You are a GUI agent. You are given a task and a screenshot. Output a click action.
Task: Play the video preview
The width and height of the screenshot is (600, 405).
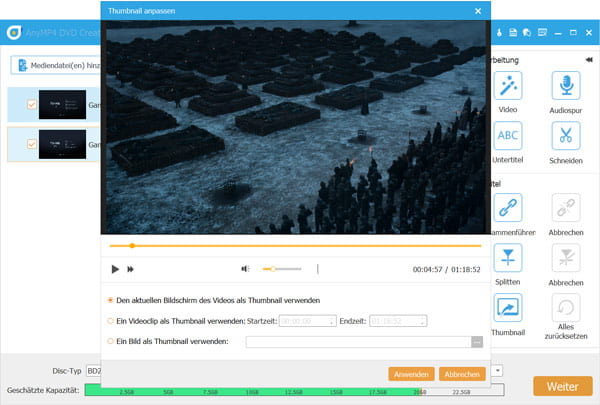click(x=115, y=269)
